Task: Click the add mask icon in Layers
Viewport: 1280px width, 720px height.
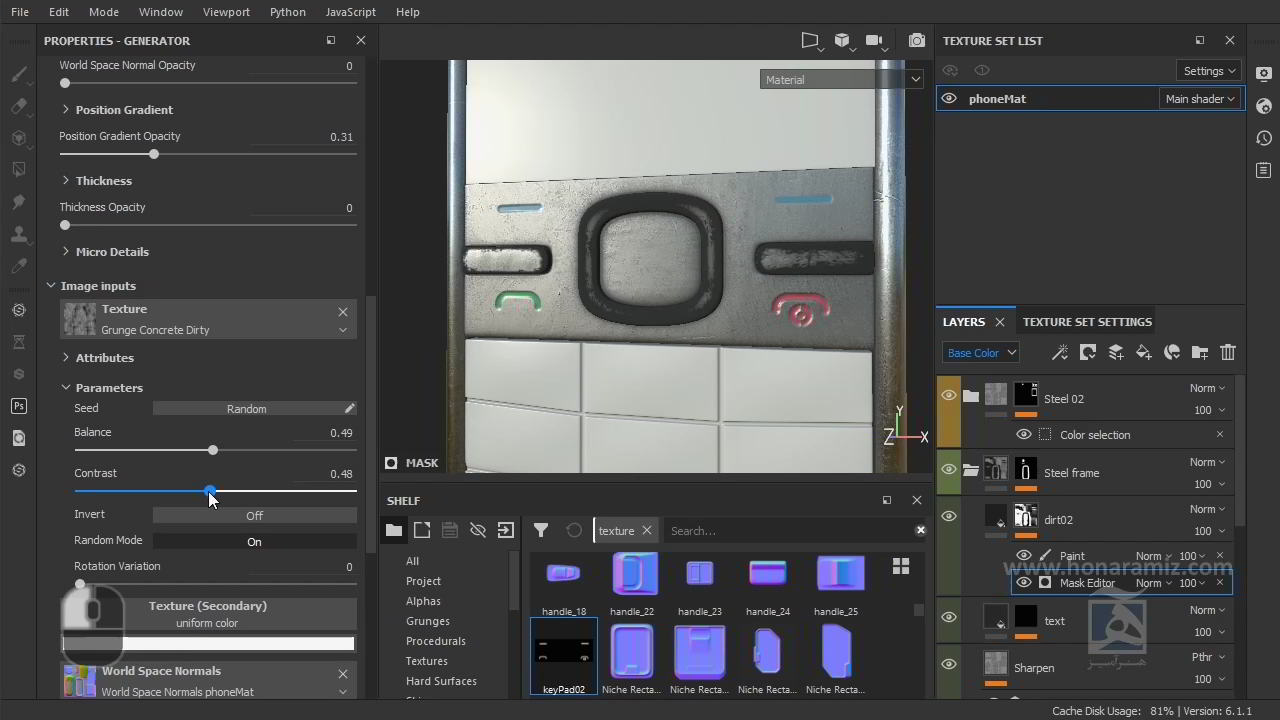Action: coord(1088,352)
